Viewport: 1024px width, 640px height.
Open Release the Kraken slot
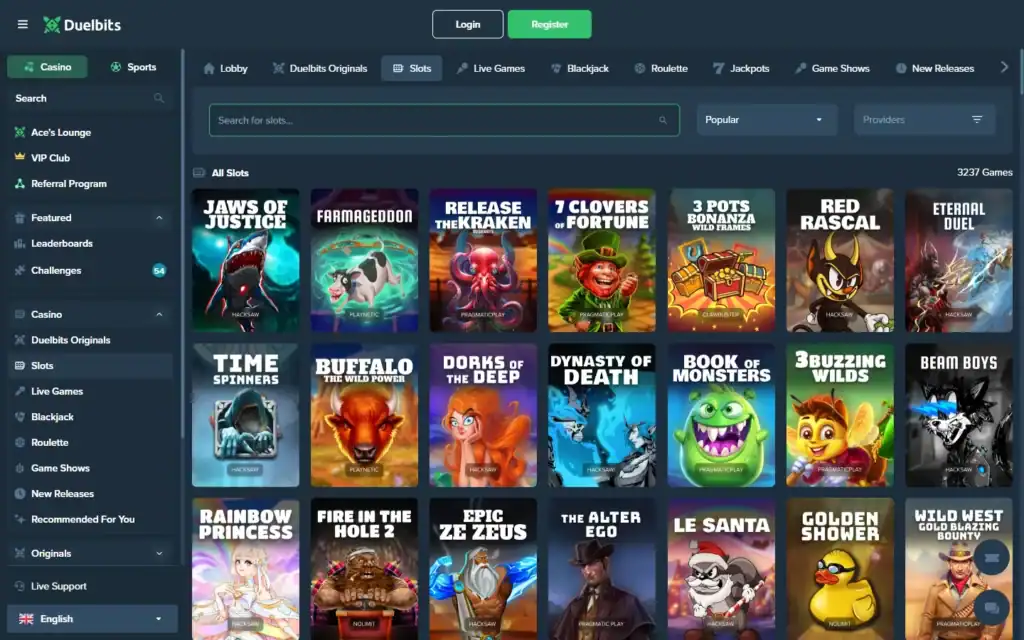click(x=483, y=260)
